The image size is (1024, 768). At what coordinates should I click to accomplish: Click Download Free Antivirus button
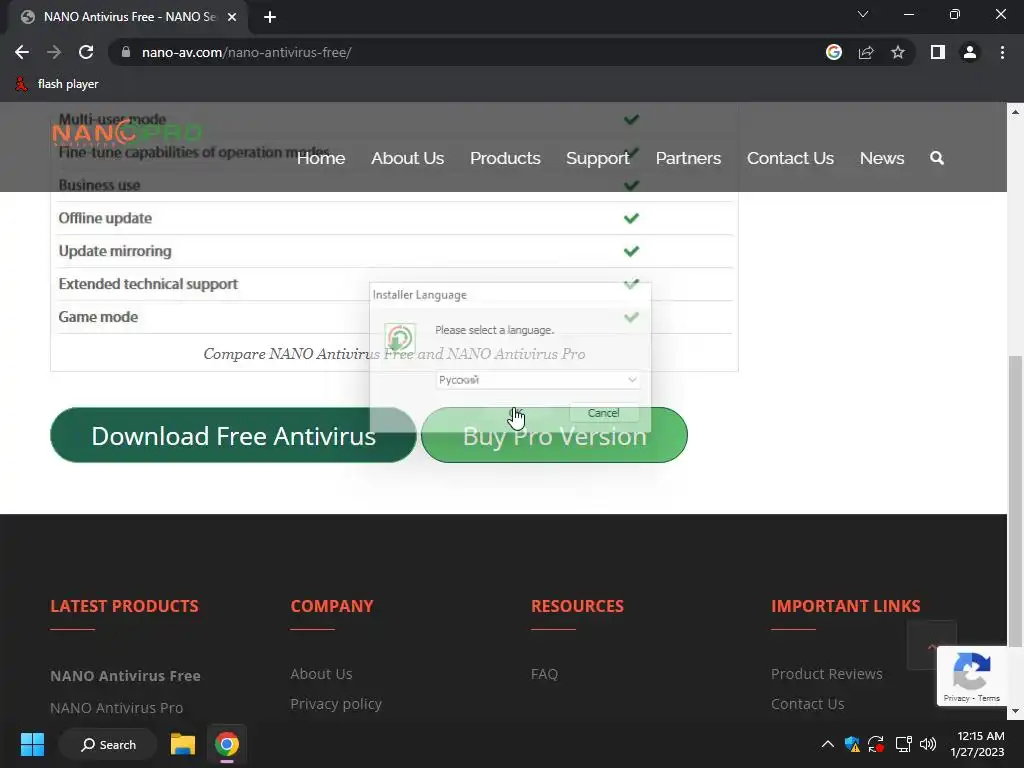233,436
